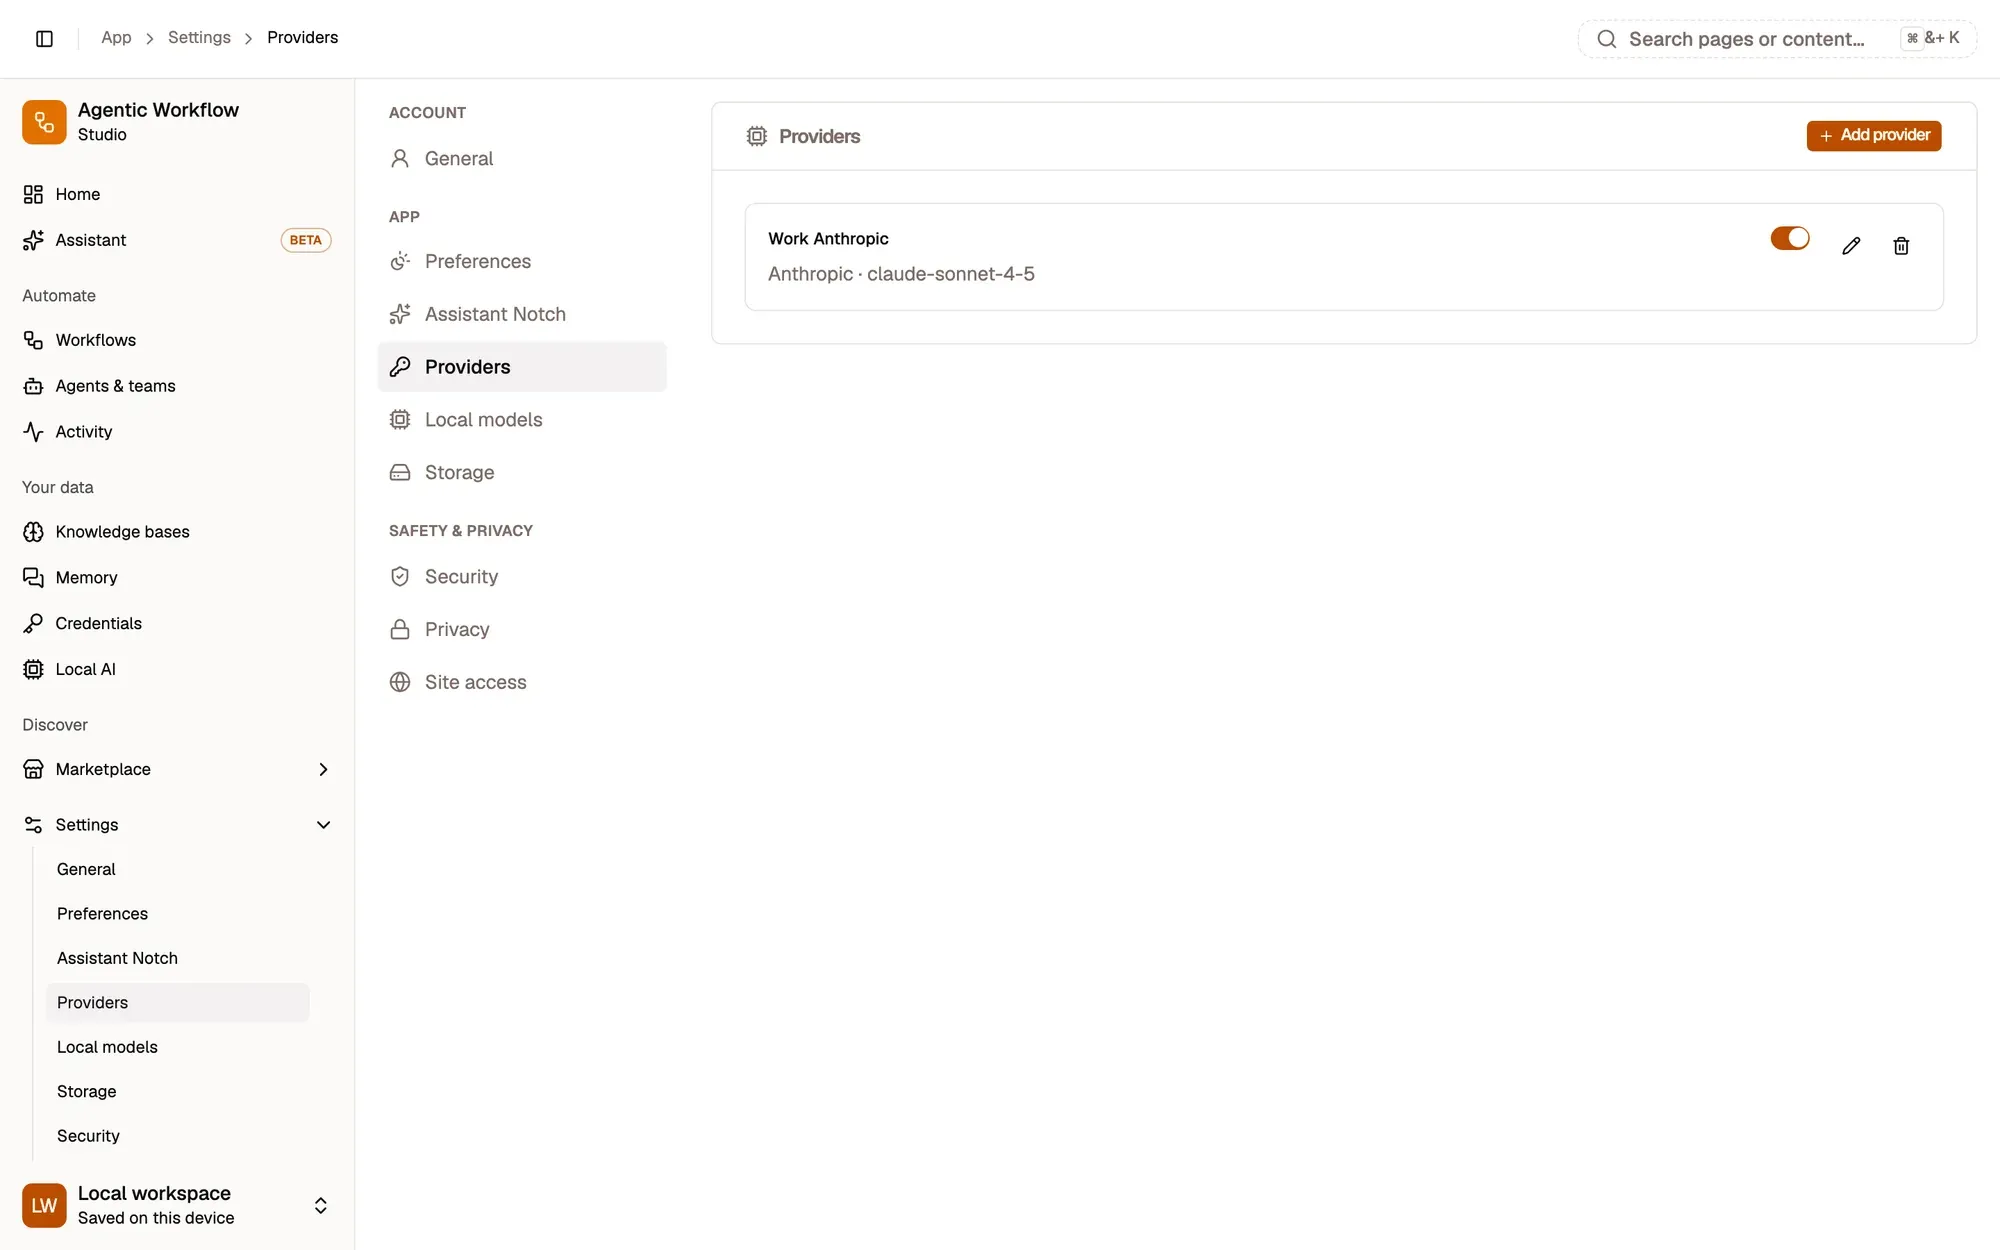Click the LW workspace avatar
Image resolution: width=2000 pixels, height=1250 pixels.
coord(44,1205)
